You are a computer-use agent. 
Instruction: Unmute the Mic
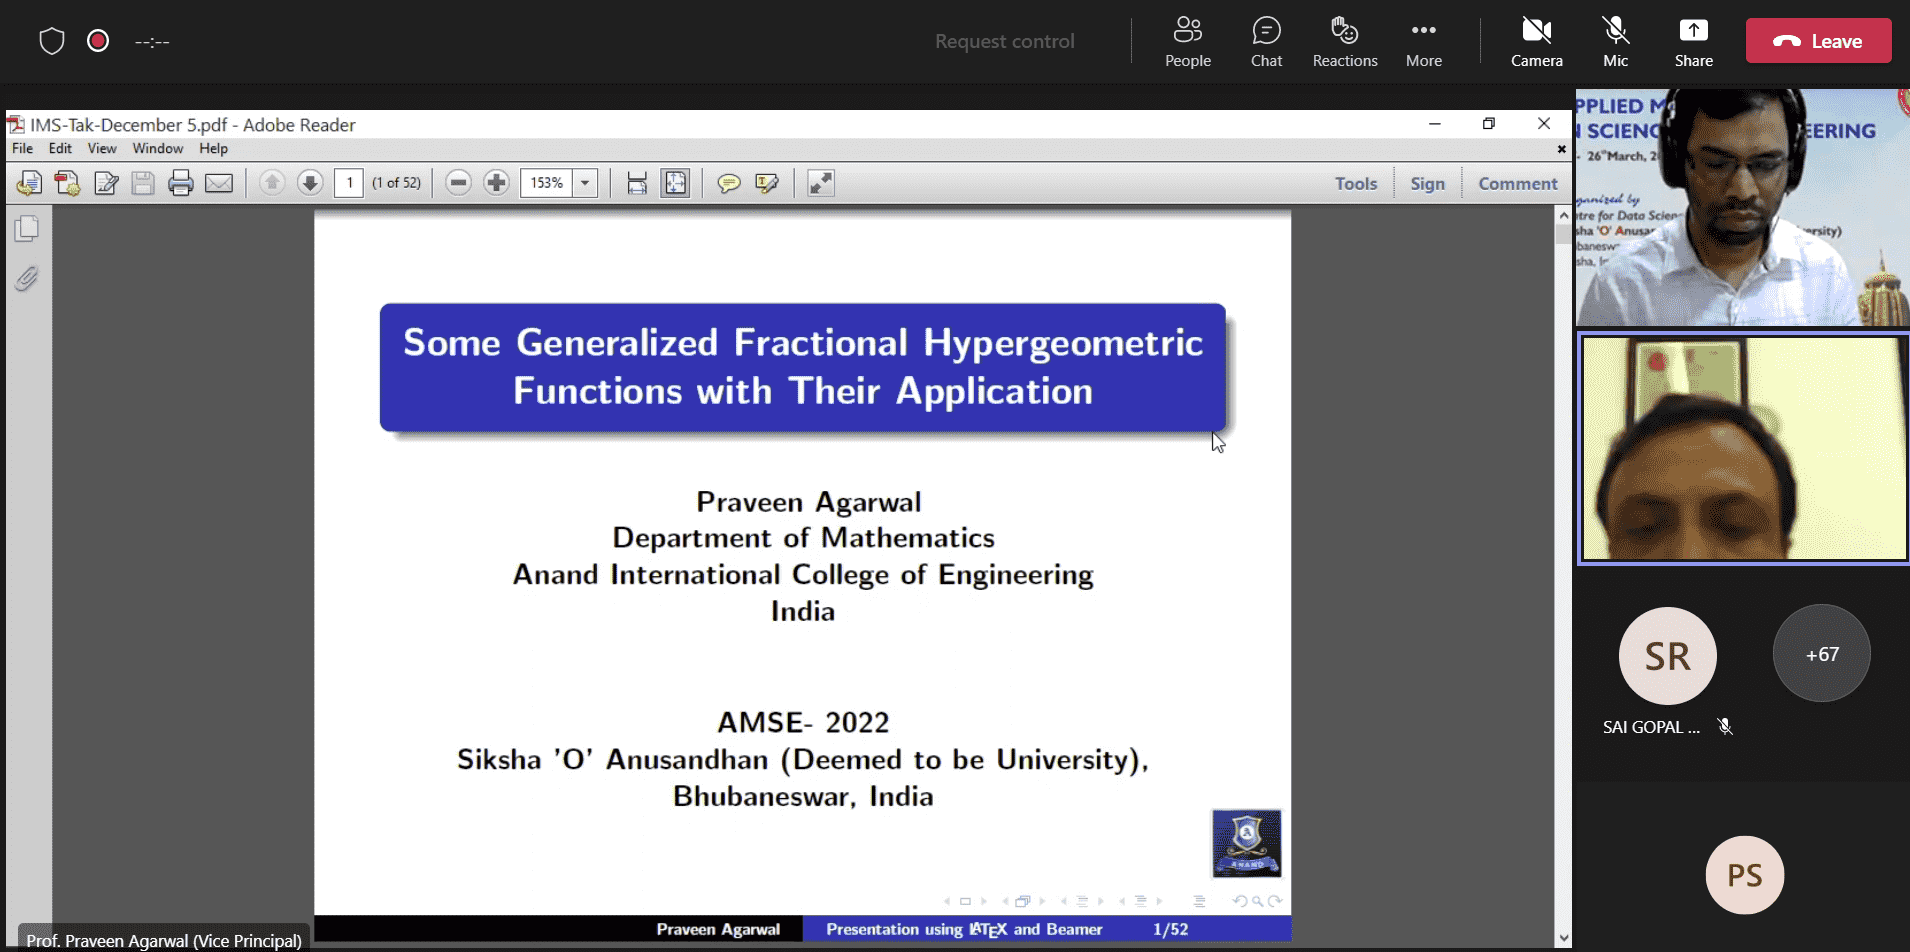tap(1615, 42)
